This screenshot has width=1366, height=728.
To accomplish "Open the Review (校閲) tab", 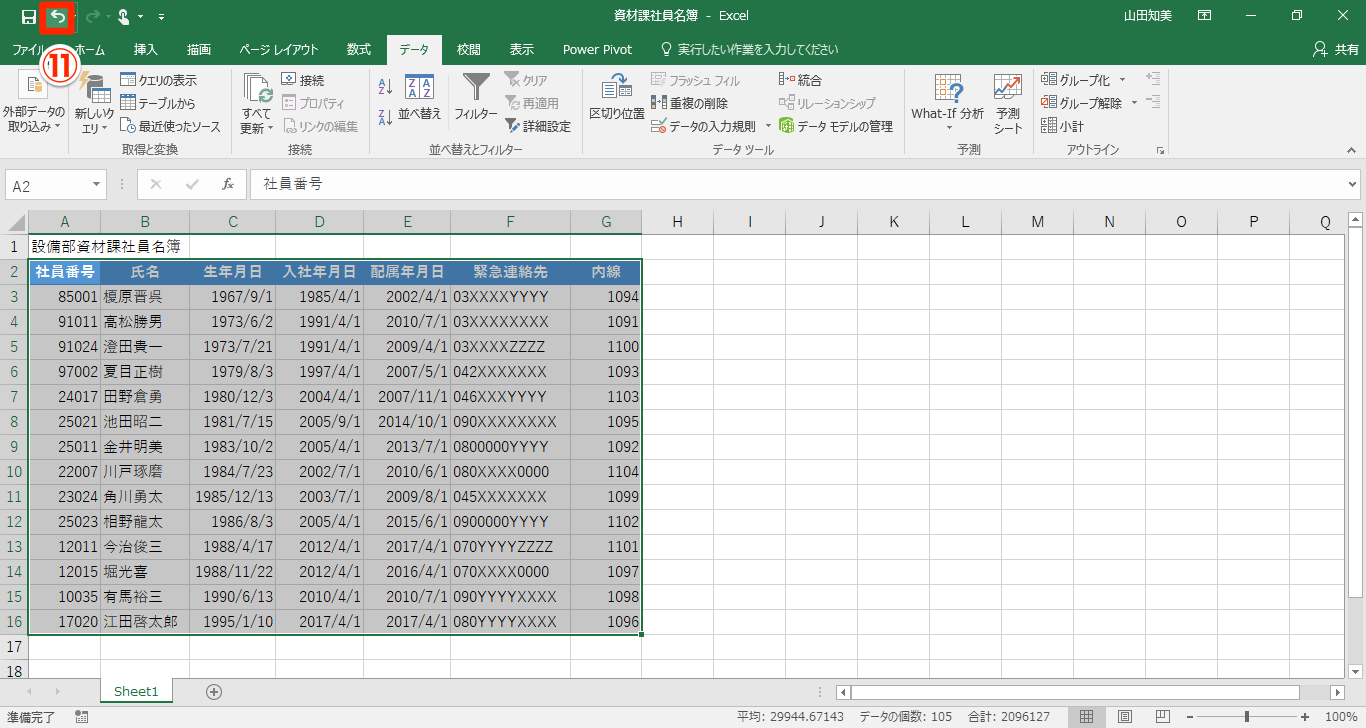I will pyautogui.click(x=468, y=49).
